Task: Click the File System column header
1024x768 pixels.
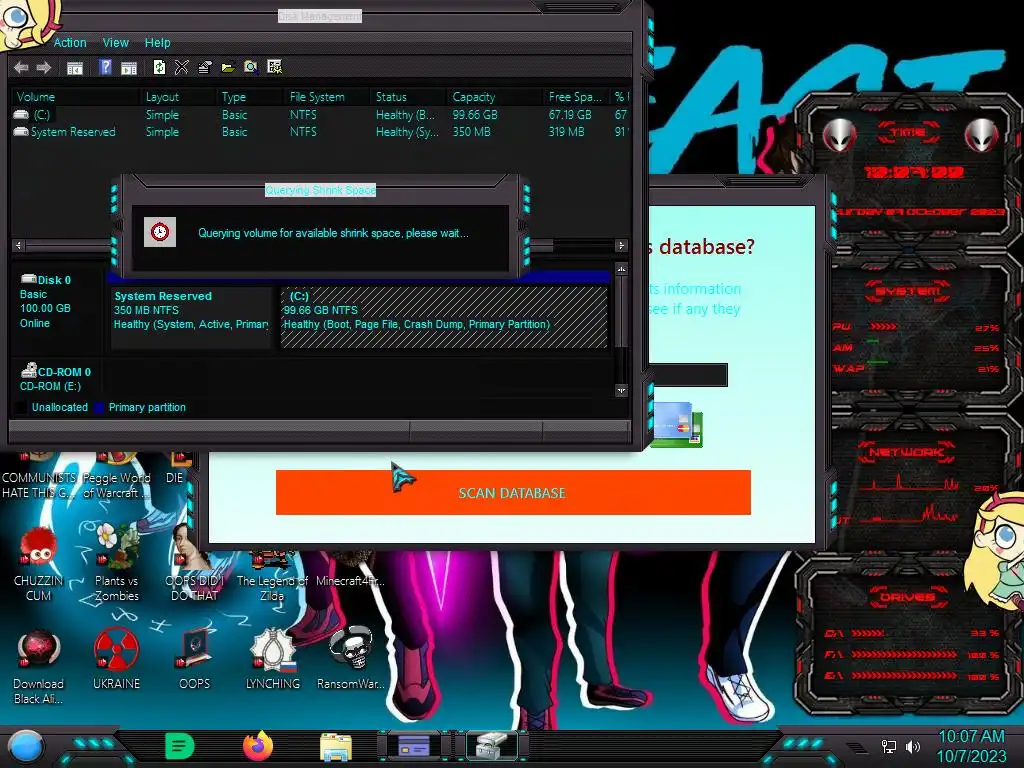Action: [327, 97]
